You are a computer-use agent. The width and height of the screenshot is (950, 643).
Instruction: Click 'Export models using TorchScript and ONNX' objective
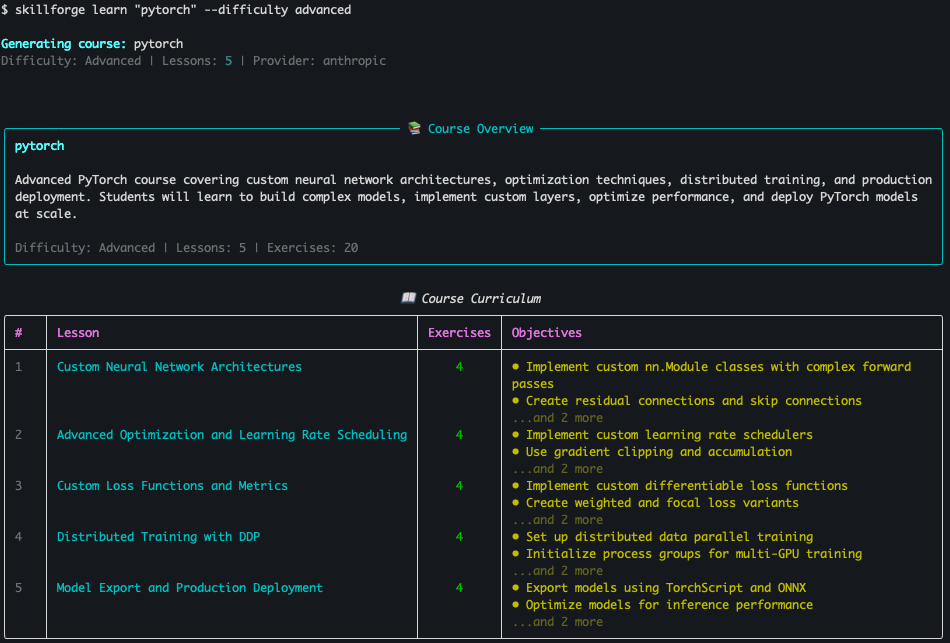coord(659,587)
